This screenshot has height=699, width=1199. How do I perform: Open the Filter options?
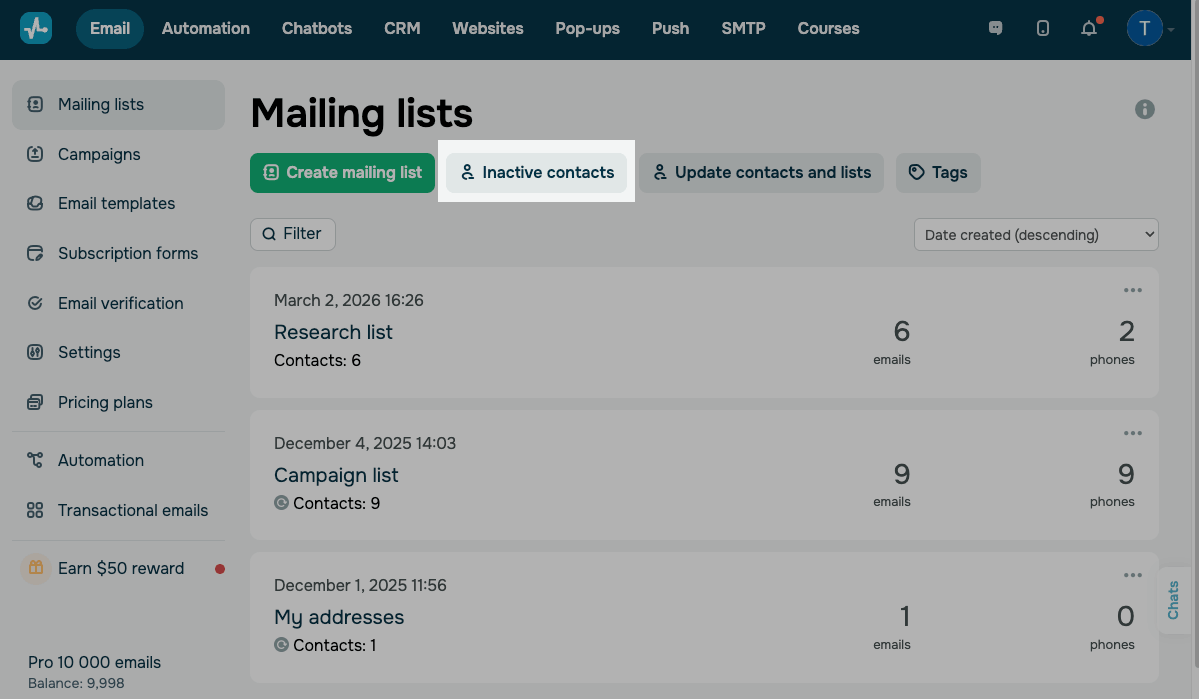pyautogui.click(x=293, y=234)
